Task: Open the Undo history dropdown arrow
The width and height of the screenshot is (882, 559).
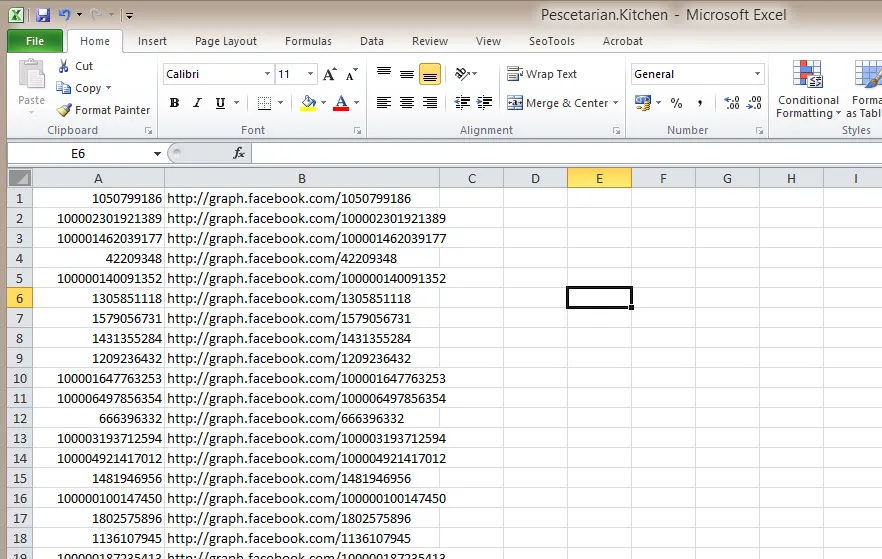Action: [x=79, y=15]
